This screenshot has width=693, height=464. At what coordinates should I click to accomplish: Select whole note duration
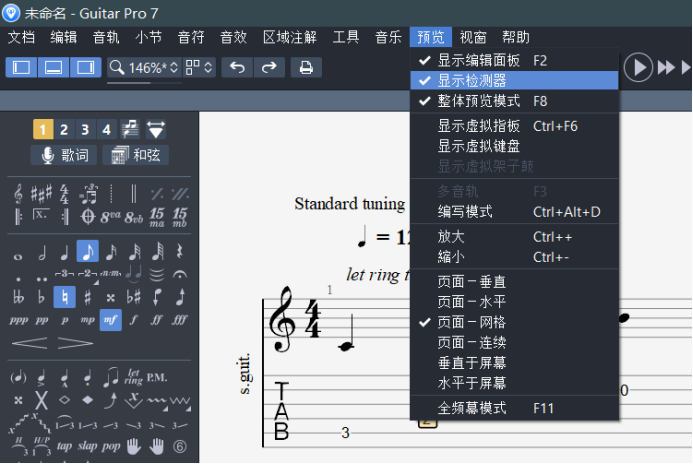click(x=18, y=256)
